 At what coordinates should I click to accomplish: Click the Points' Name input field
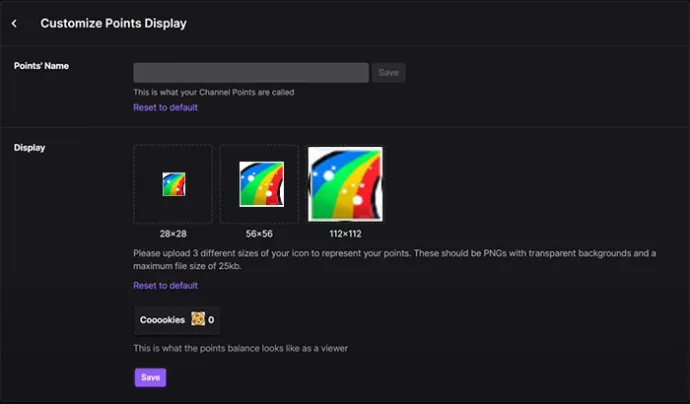[x=251, y=73]
